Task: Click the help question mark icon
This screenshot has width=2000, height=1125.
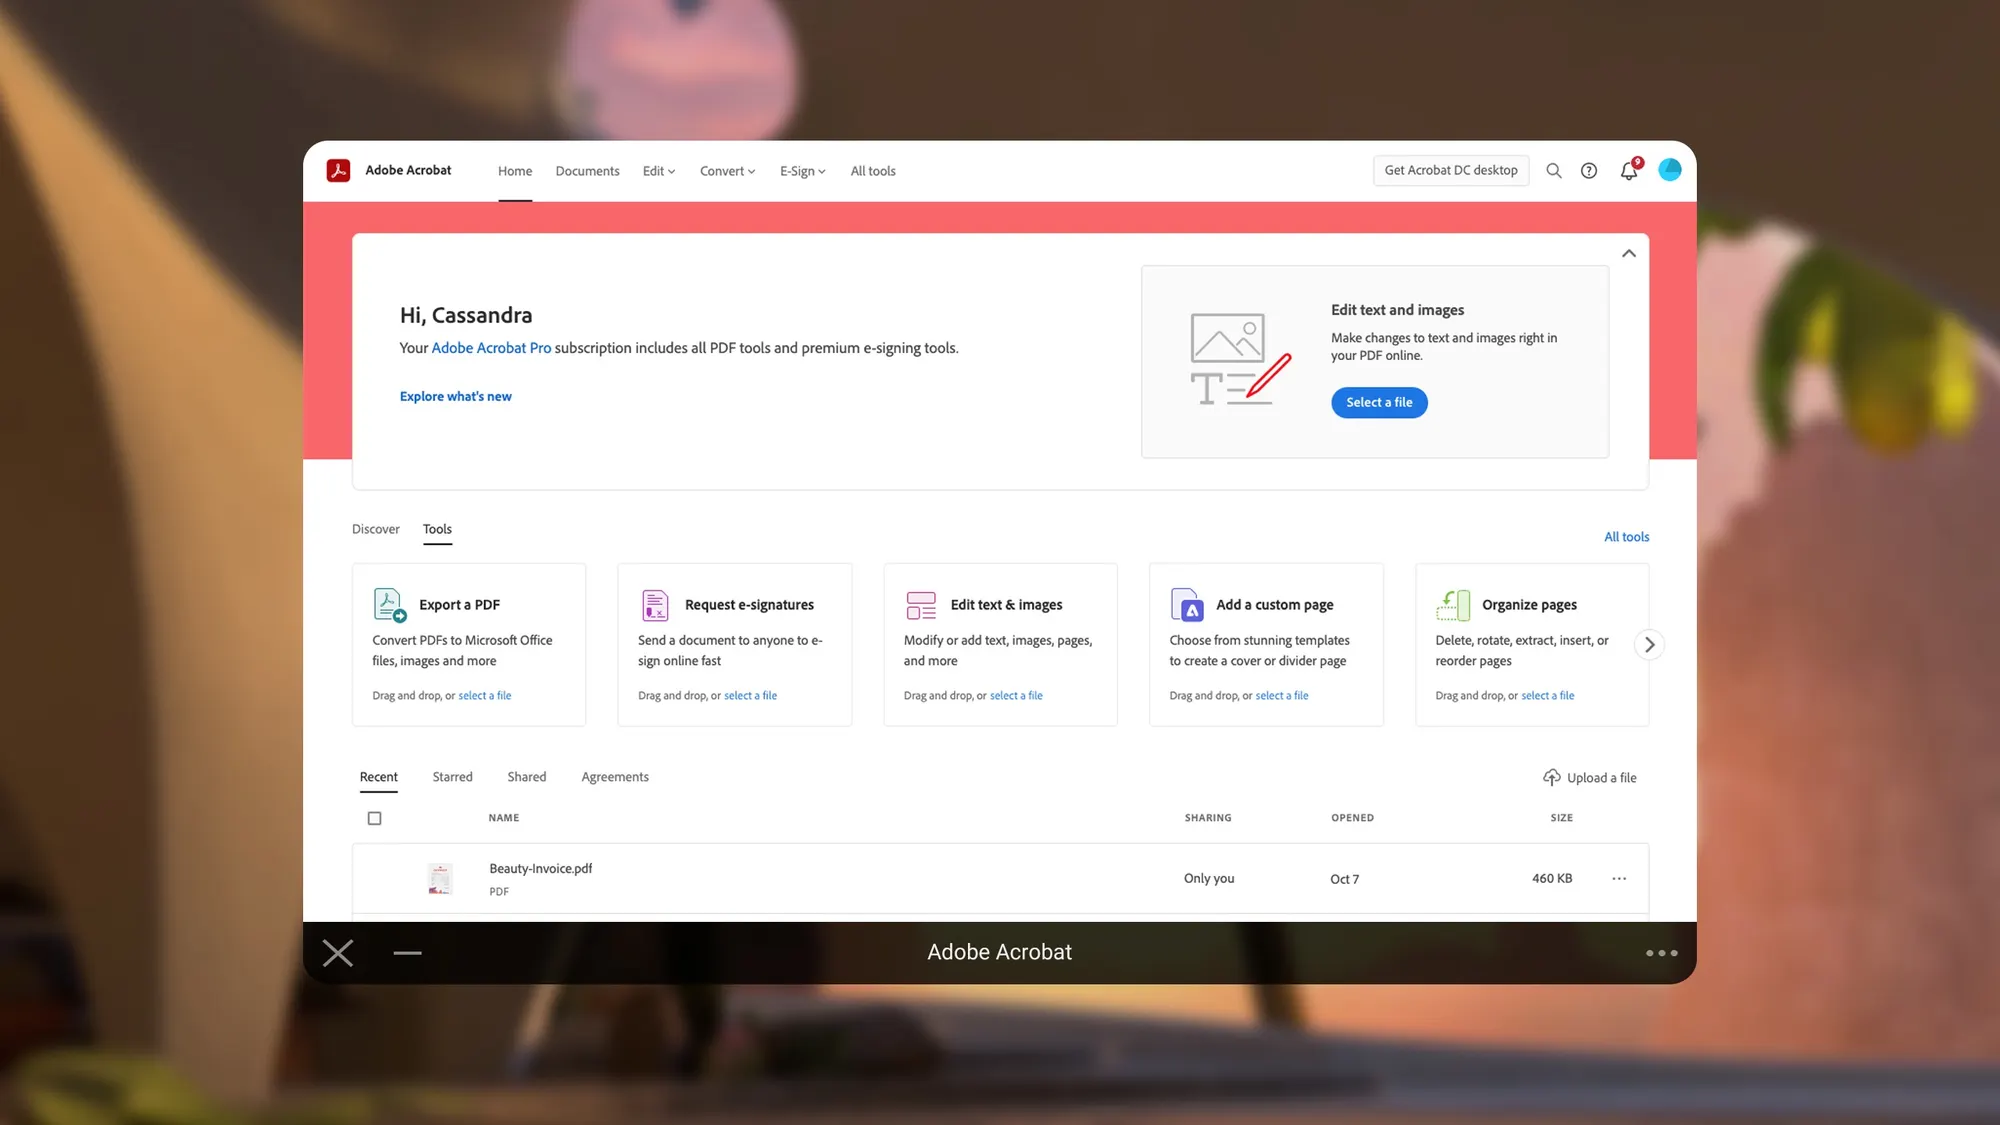Action: pos(1589,170)
